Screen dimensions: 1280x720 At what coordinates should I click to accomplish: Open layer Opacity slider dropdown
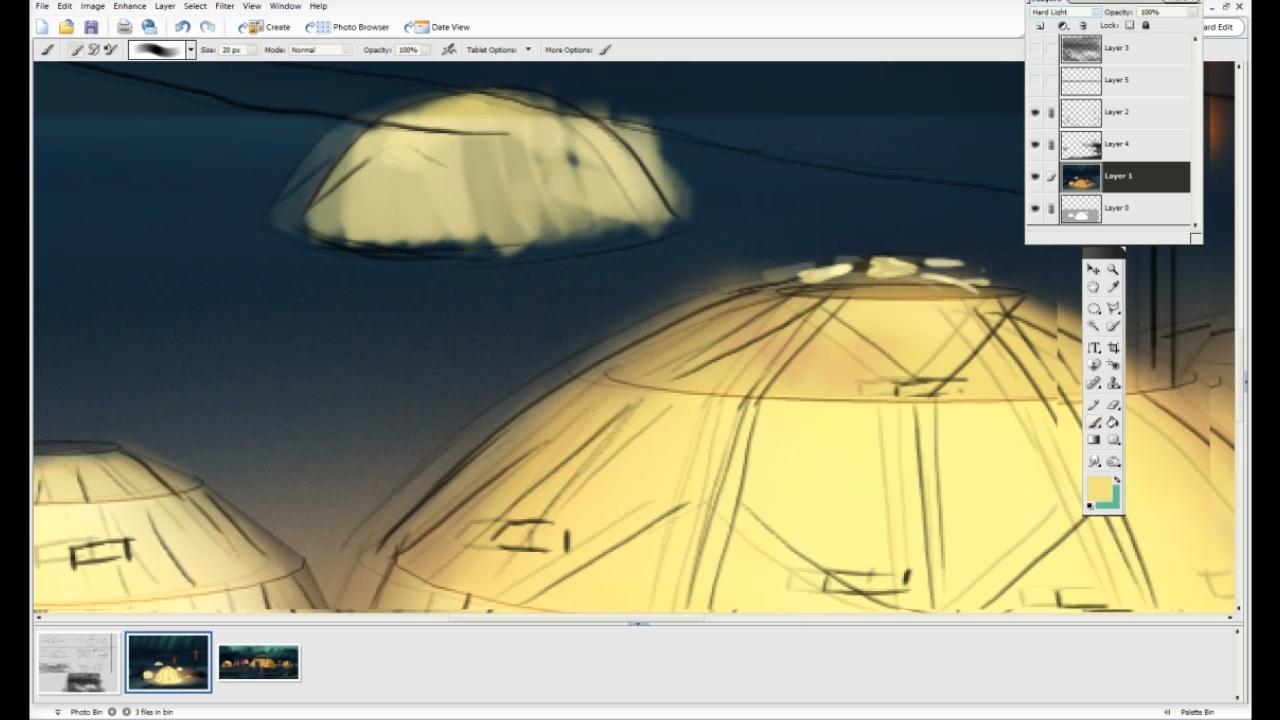pos(1192,12)
